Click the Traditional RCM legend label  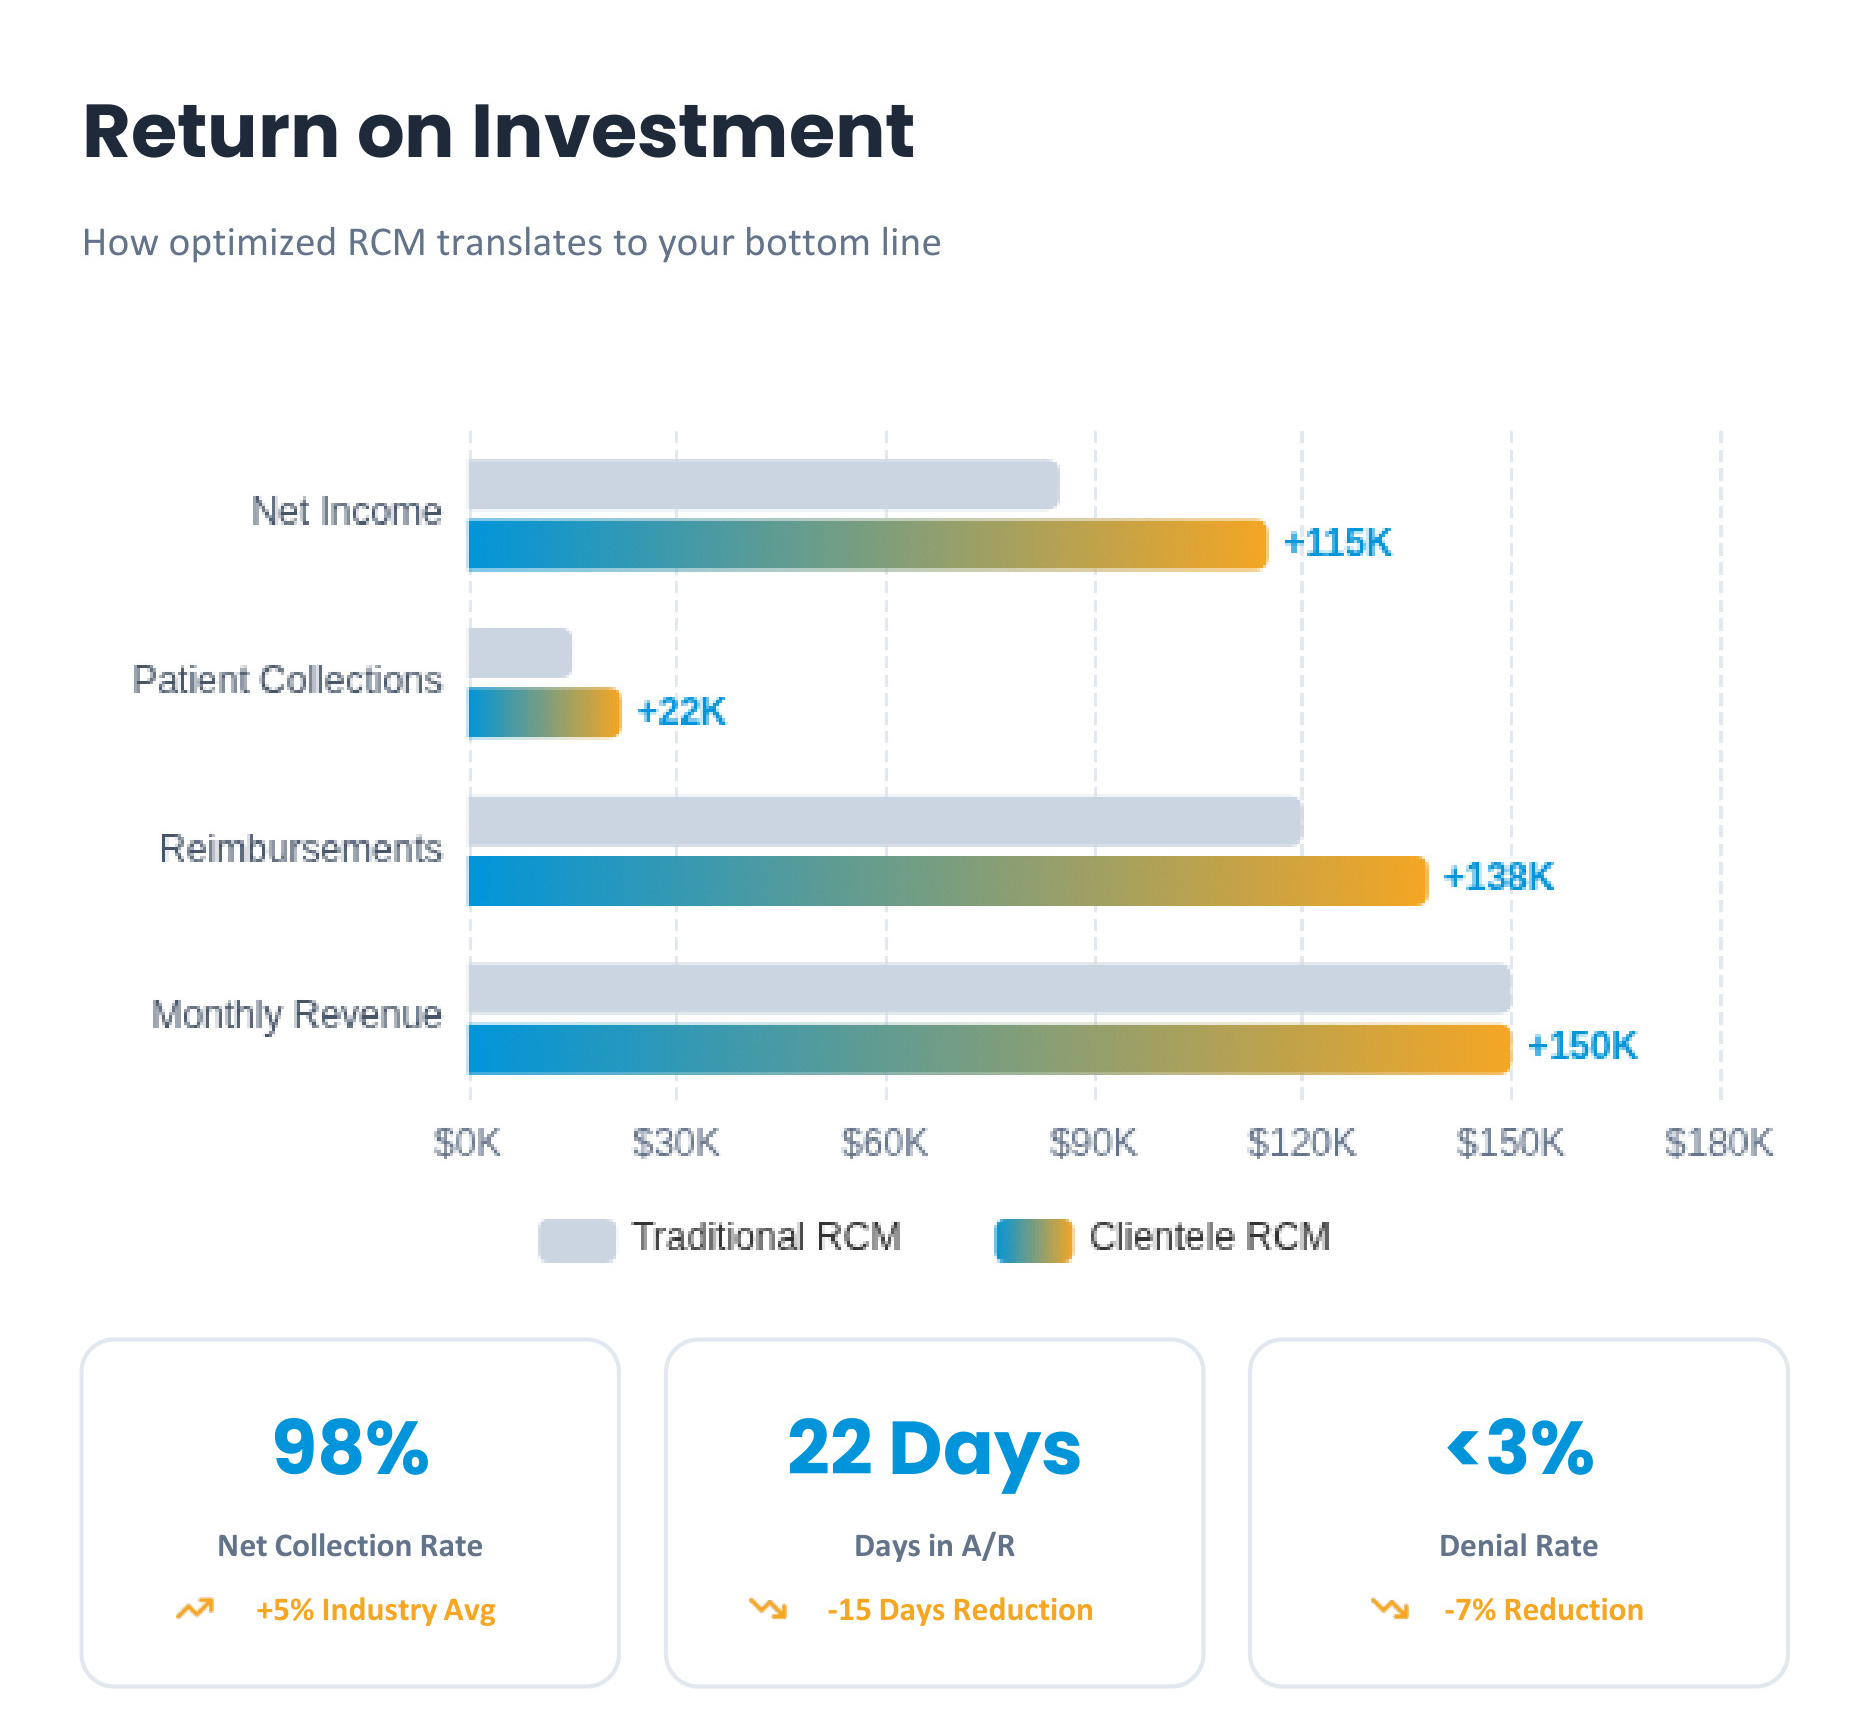click(766, 1237)
